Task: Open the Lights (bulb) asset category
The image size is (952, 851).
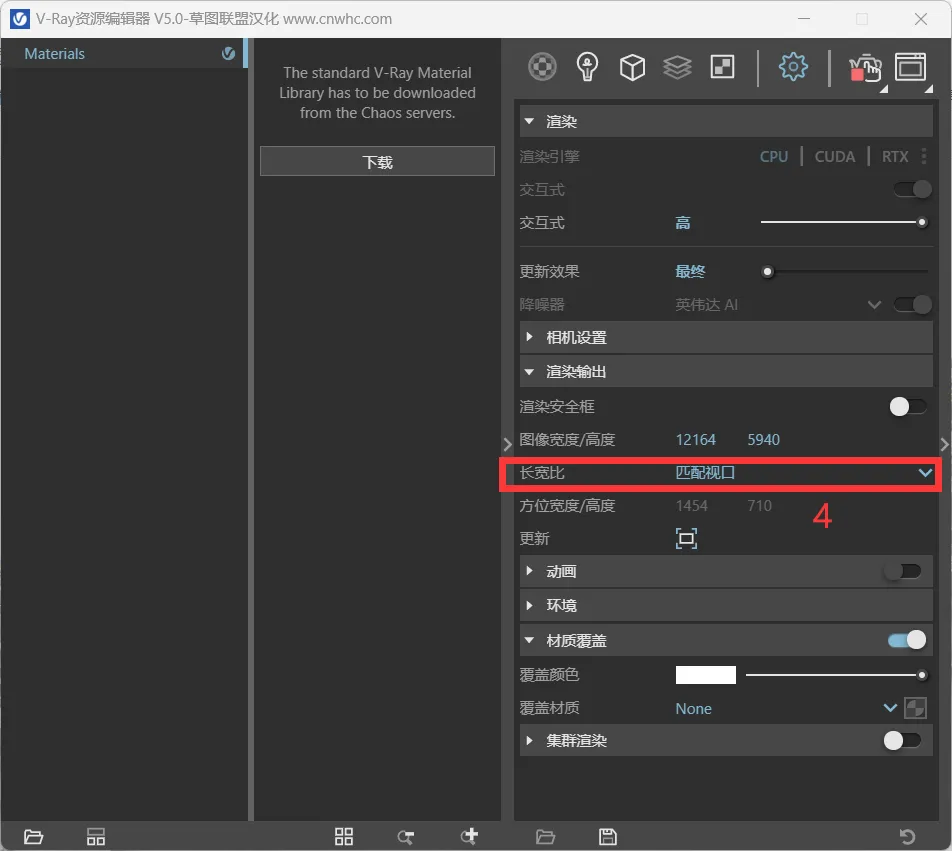Action: coord(587,67)
